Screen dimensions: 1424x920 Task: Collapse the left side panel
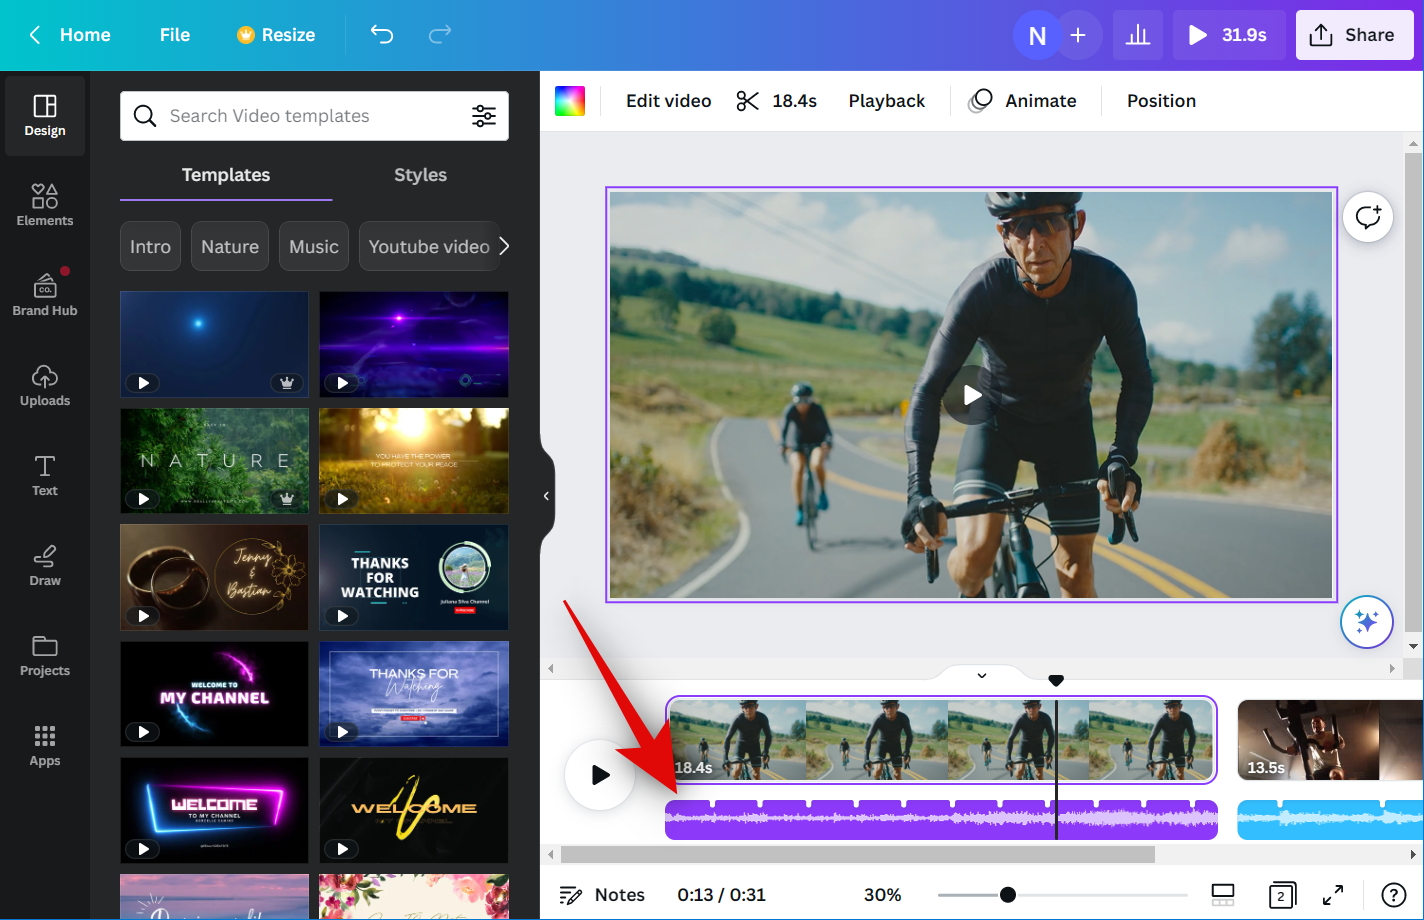point(546,496)
